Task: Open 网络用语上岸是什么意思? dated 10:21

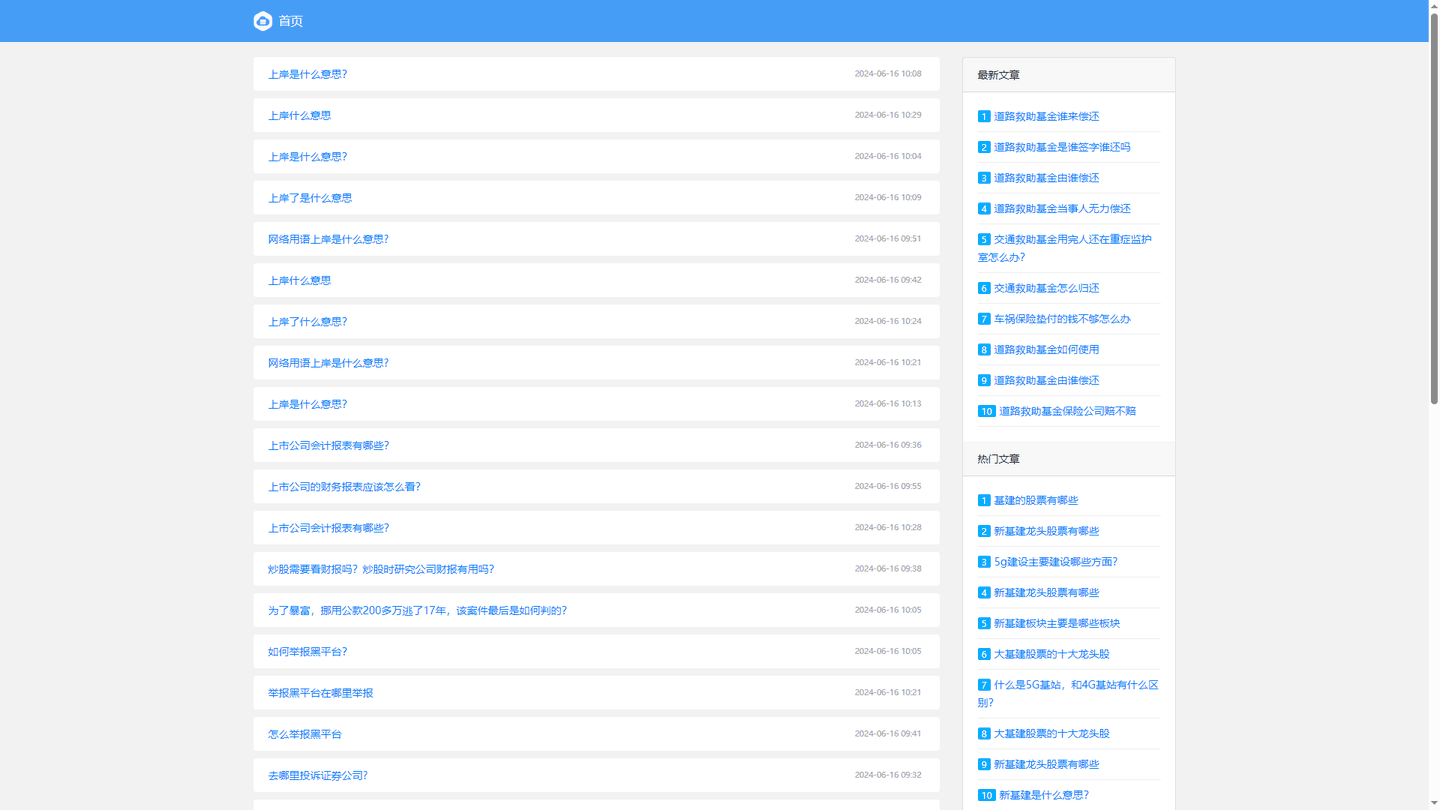Action: coord(328,363)
